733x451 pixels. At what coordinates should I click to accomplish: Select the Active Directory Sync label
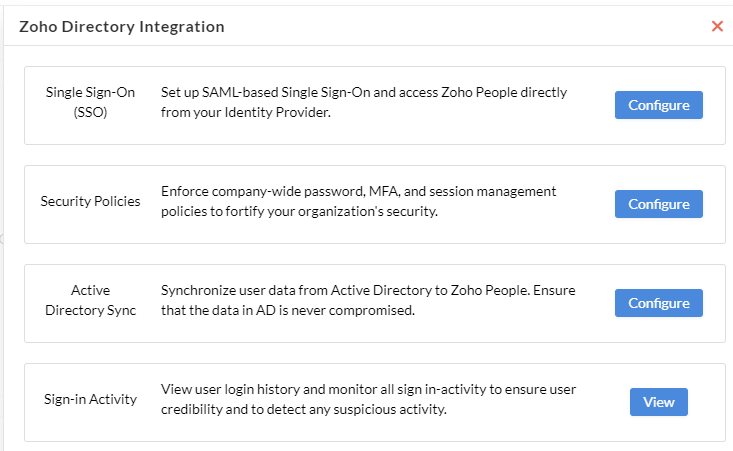pyautogui.click(x=90, y=301)
